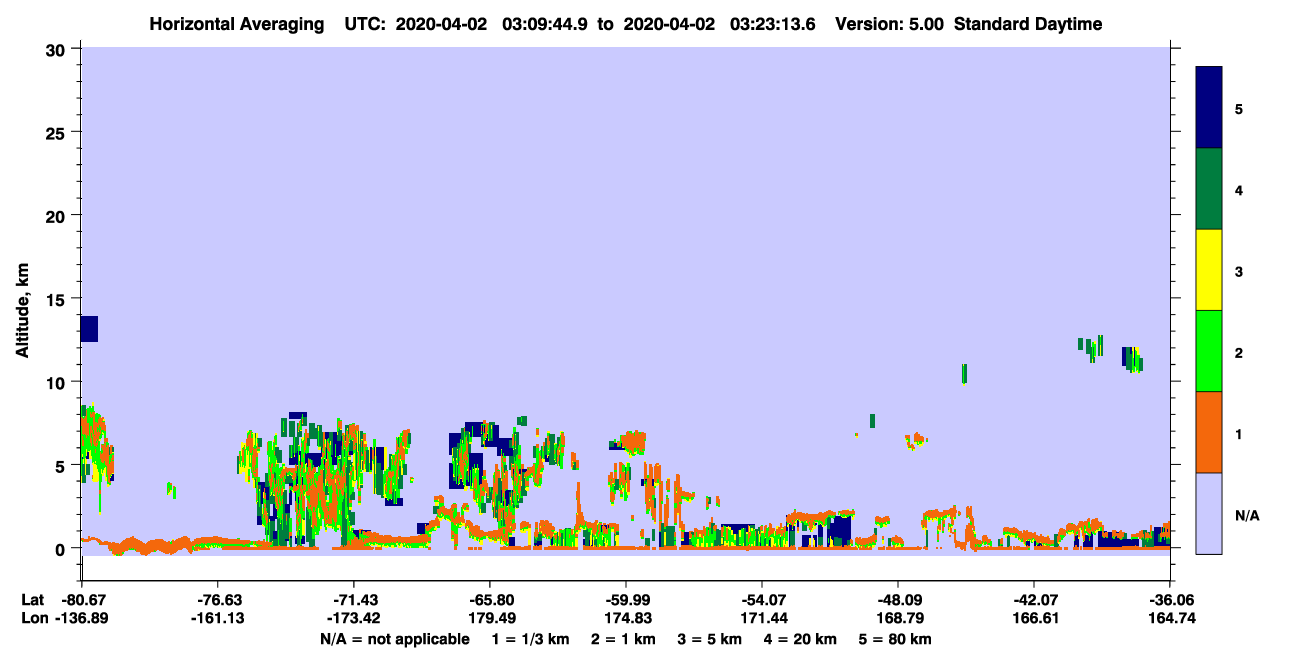Click the y-axis tick label 30

pos(58,49)
